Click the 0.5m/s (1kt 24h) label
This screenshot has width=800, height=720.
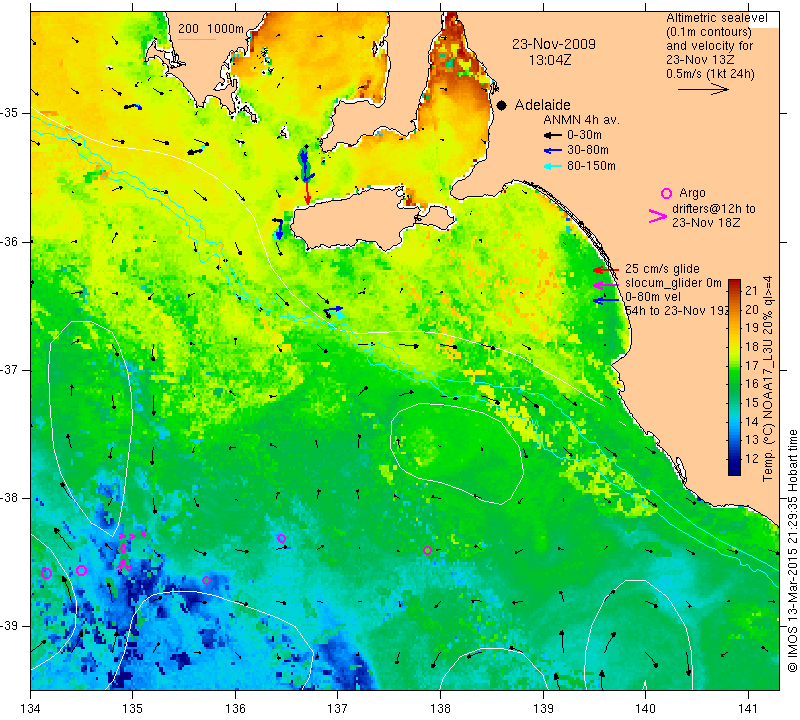(710, 73)
